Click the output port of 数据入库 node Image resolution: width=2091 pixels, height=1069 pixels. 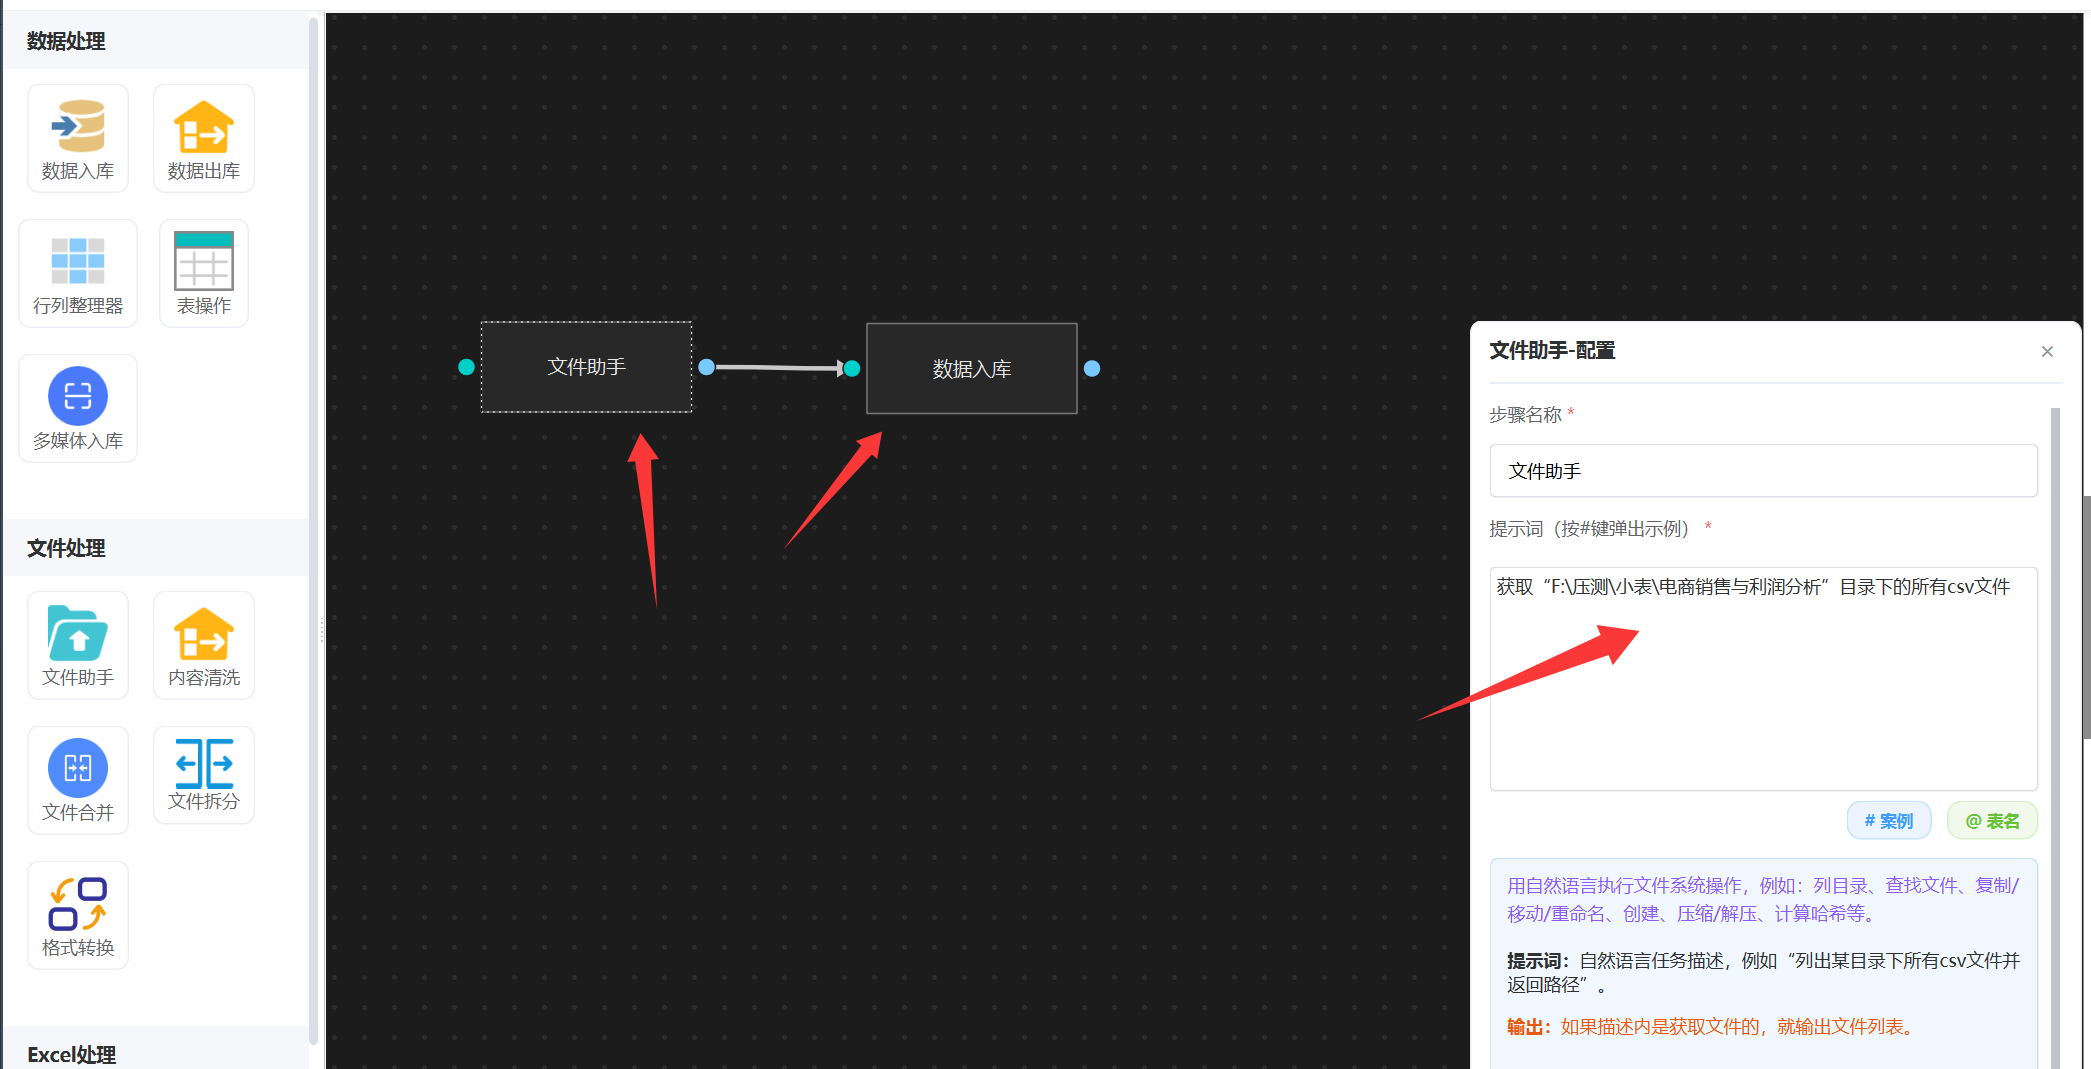point(1092,369)
